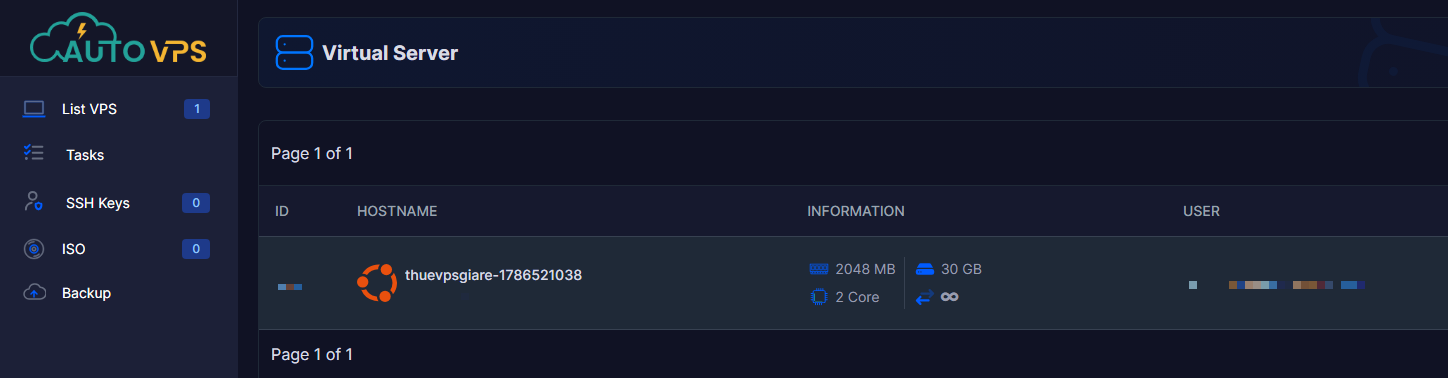The height and width of the screenshot is (378, 1448).
Task: Click the server icon beside Virtual Server title
Action: pyautogui.click(x=294, y=52)
